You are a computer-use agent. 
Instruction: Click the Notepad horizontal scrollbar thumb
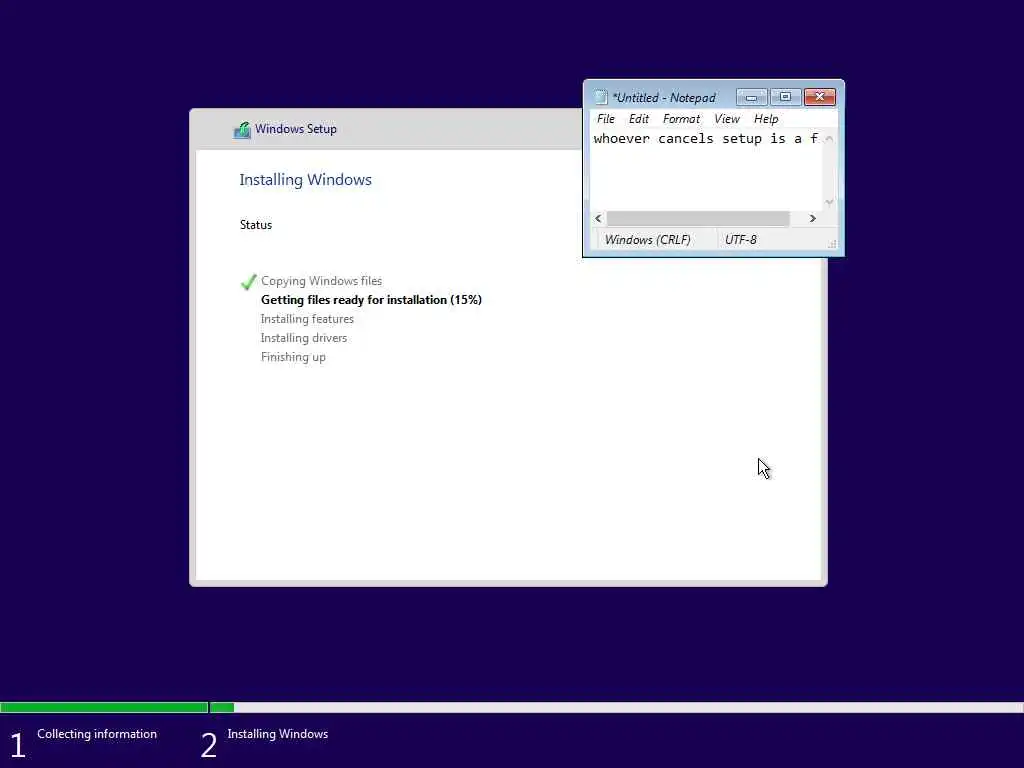point(697,218)
